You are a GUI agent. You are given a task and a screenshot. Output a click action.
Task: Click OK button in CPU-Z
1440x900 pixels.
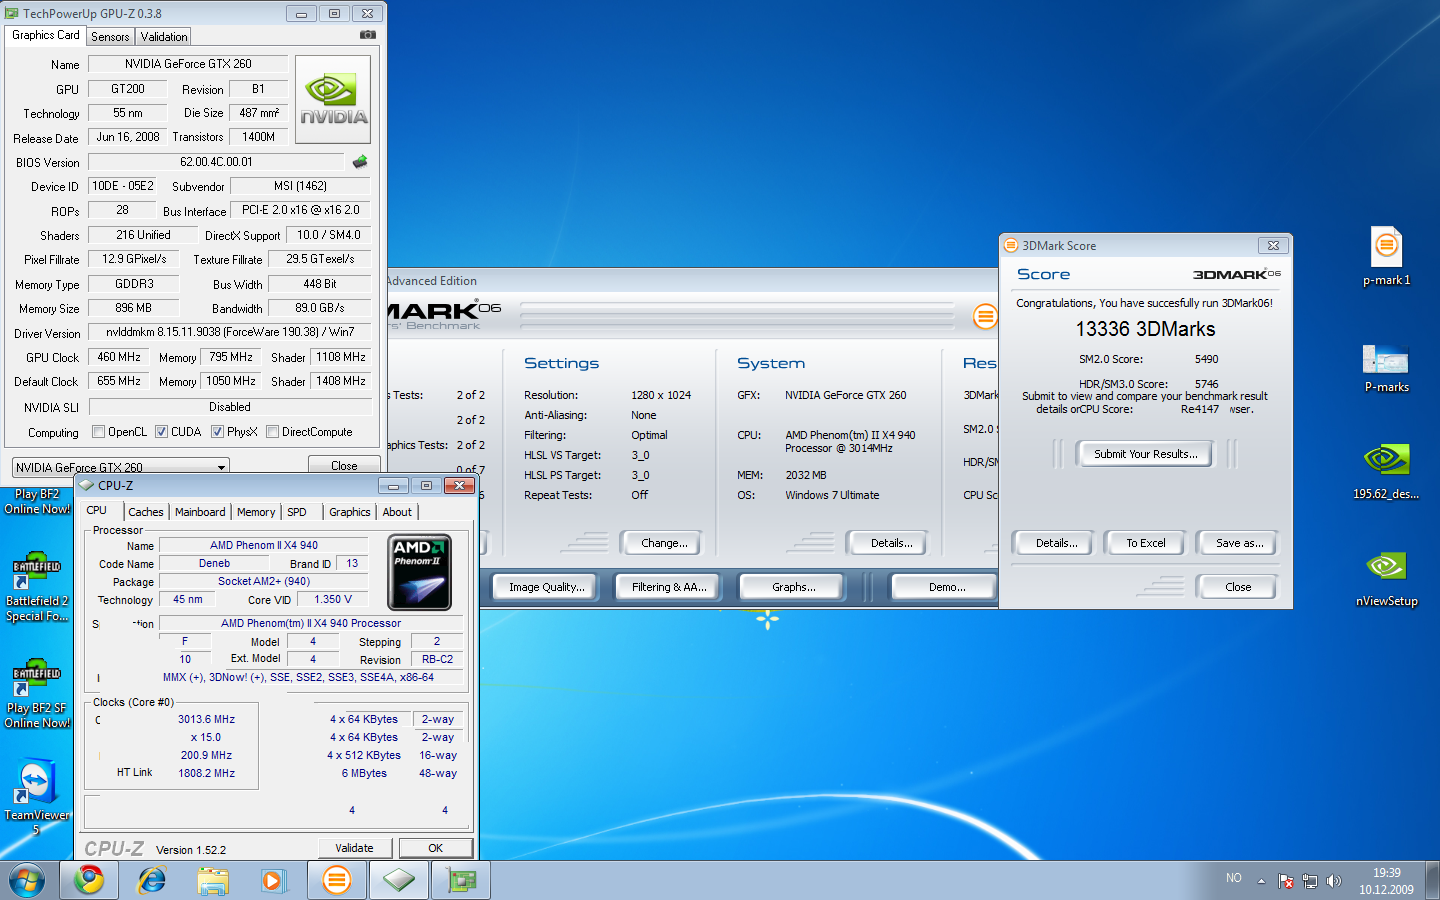coord(435,848)
